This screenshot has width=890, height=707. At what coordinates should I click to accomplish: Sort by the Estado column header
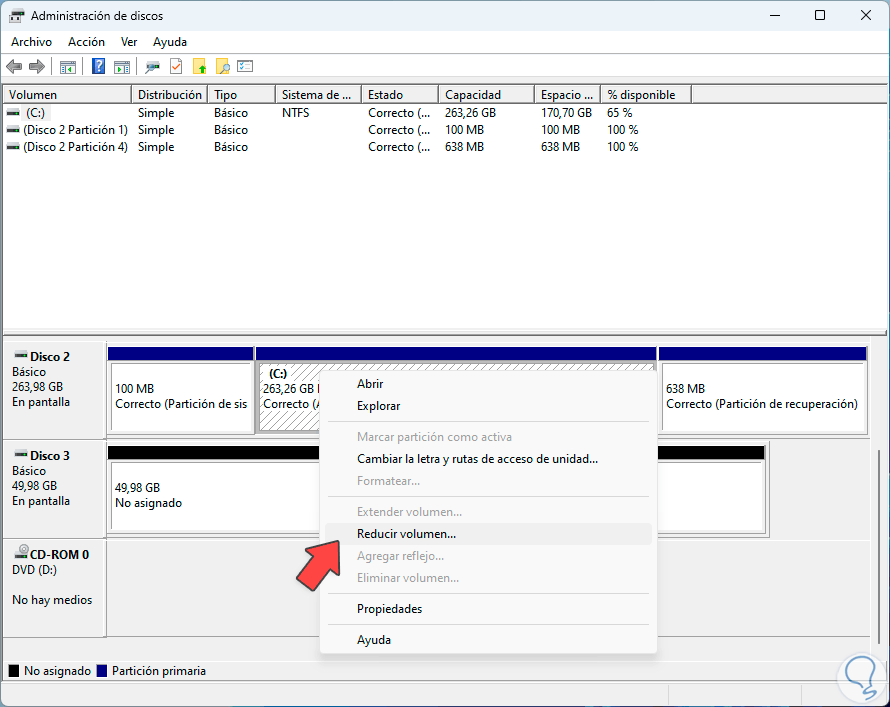pos(400,95)
